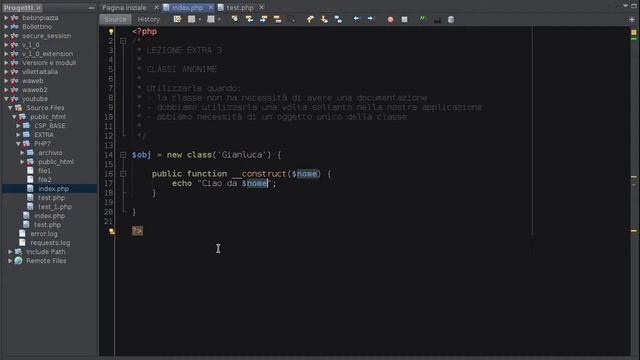Click the Find Selection toolbar icon
The width and height of the screenshot is (640, 360).
[235, 19]
